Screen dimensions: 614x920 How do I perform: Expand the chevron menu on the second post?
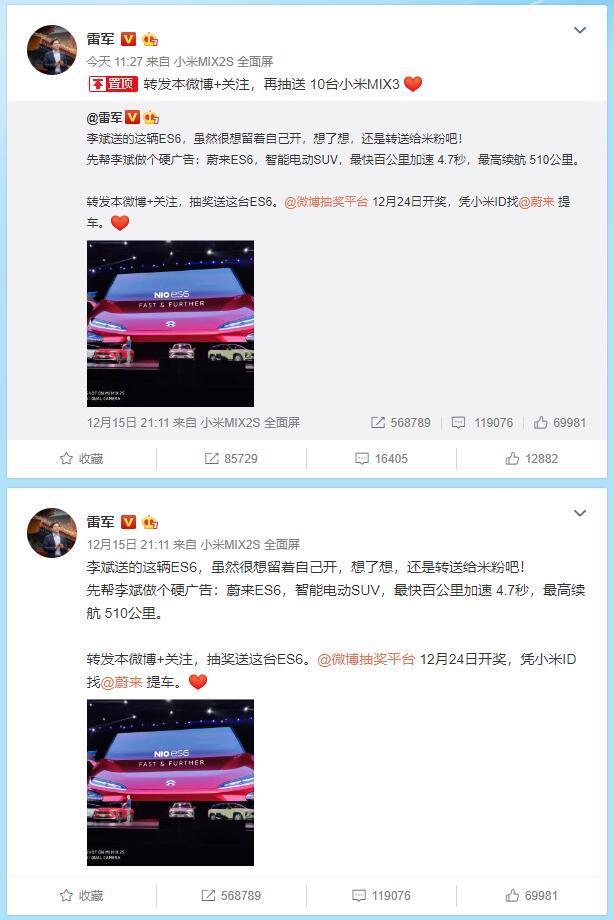pos(579,513)
